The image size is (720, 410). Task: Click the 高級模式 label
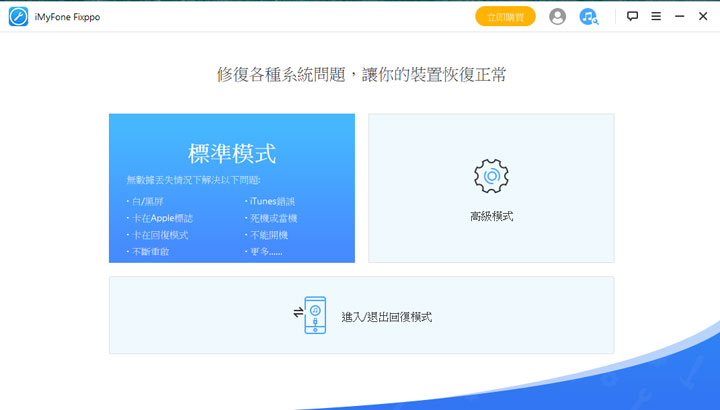coord(491,216)
